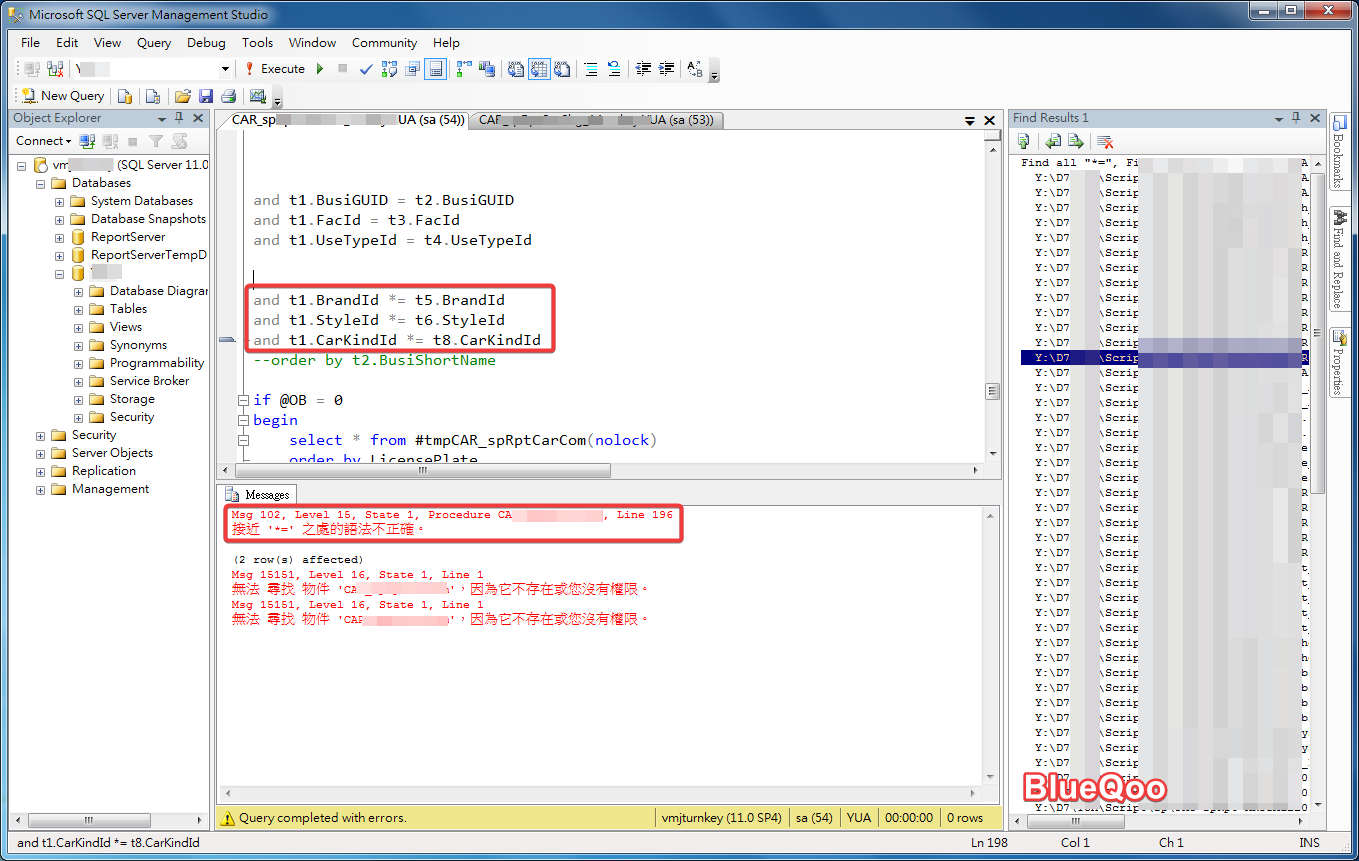Screen dimensions: 1359x861
Task: Click the Print icon in the toolbar
Action: [228, 96]
